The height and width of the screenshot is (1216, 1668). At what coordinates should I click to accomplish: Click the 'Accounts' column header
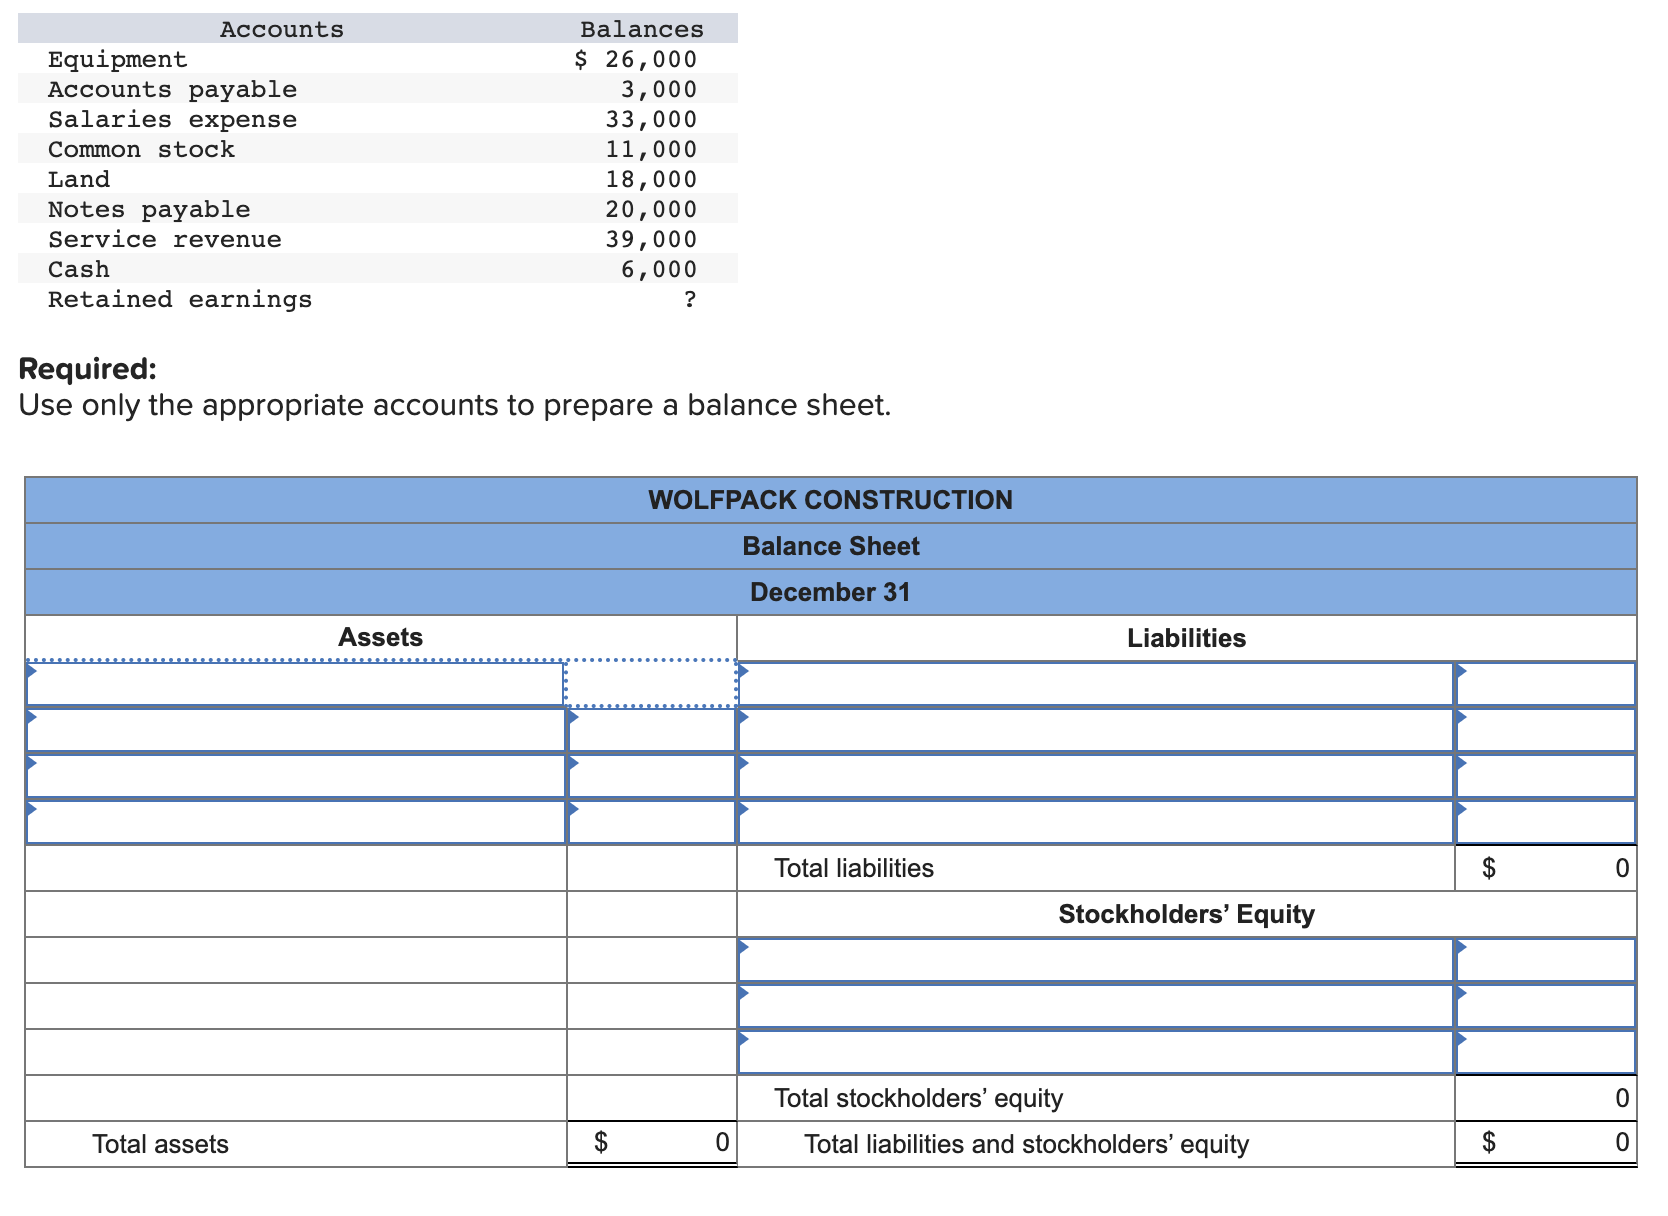282,30
